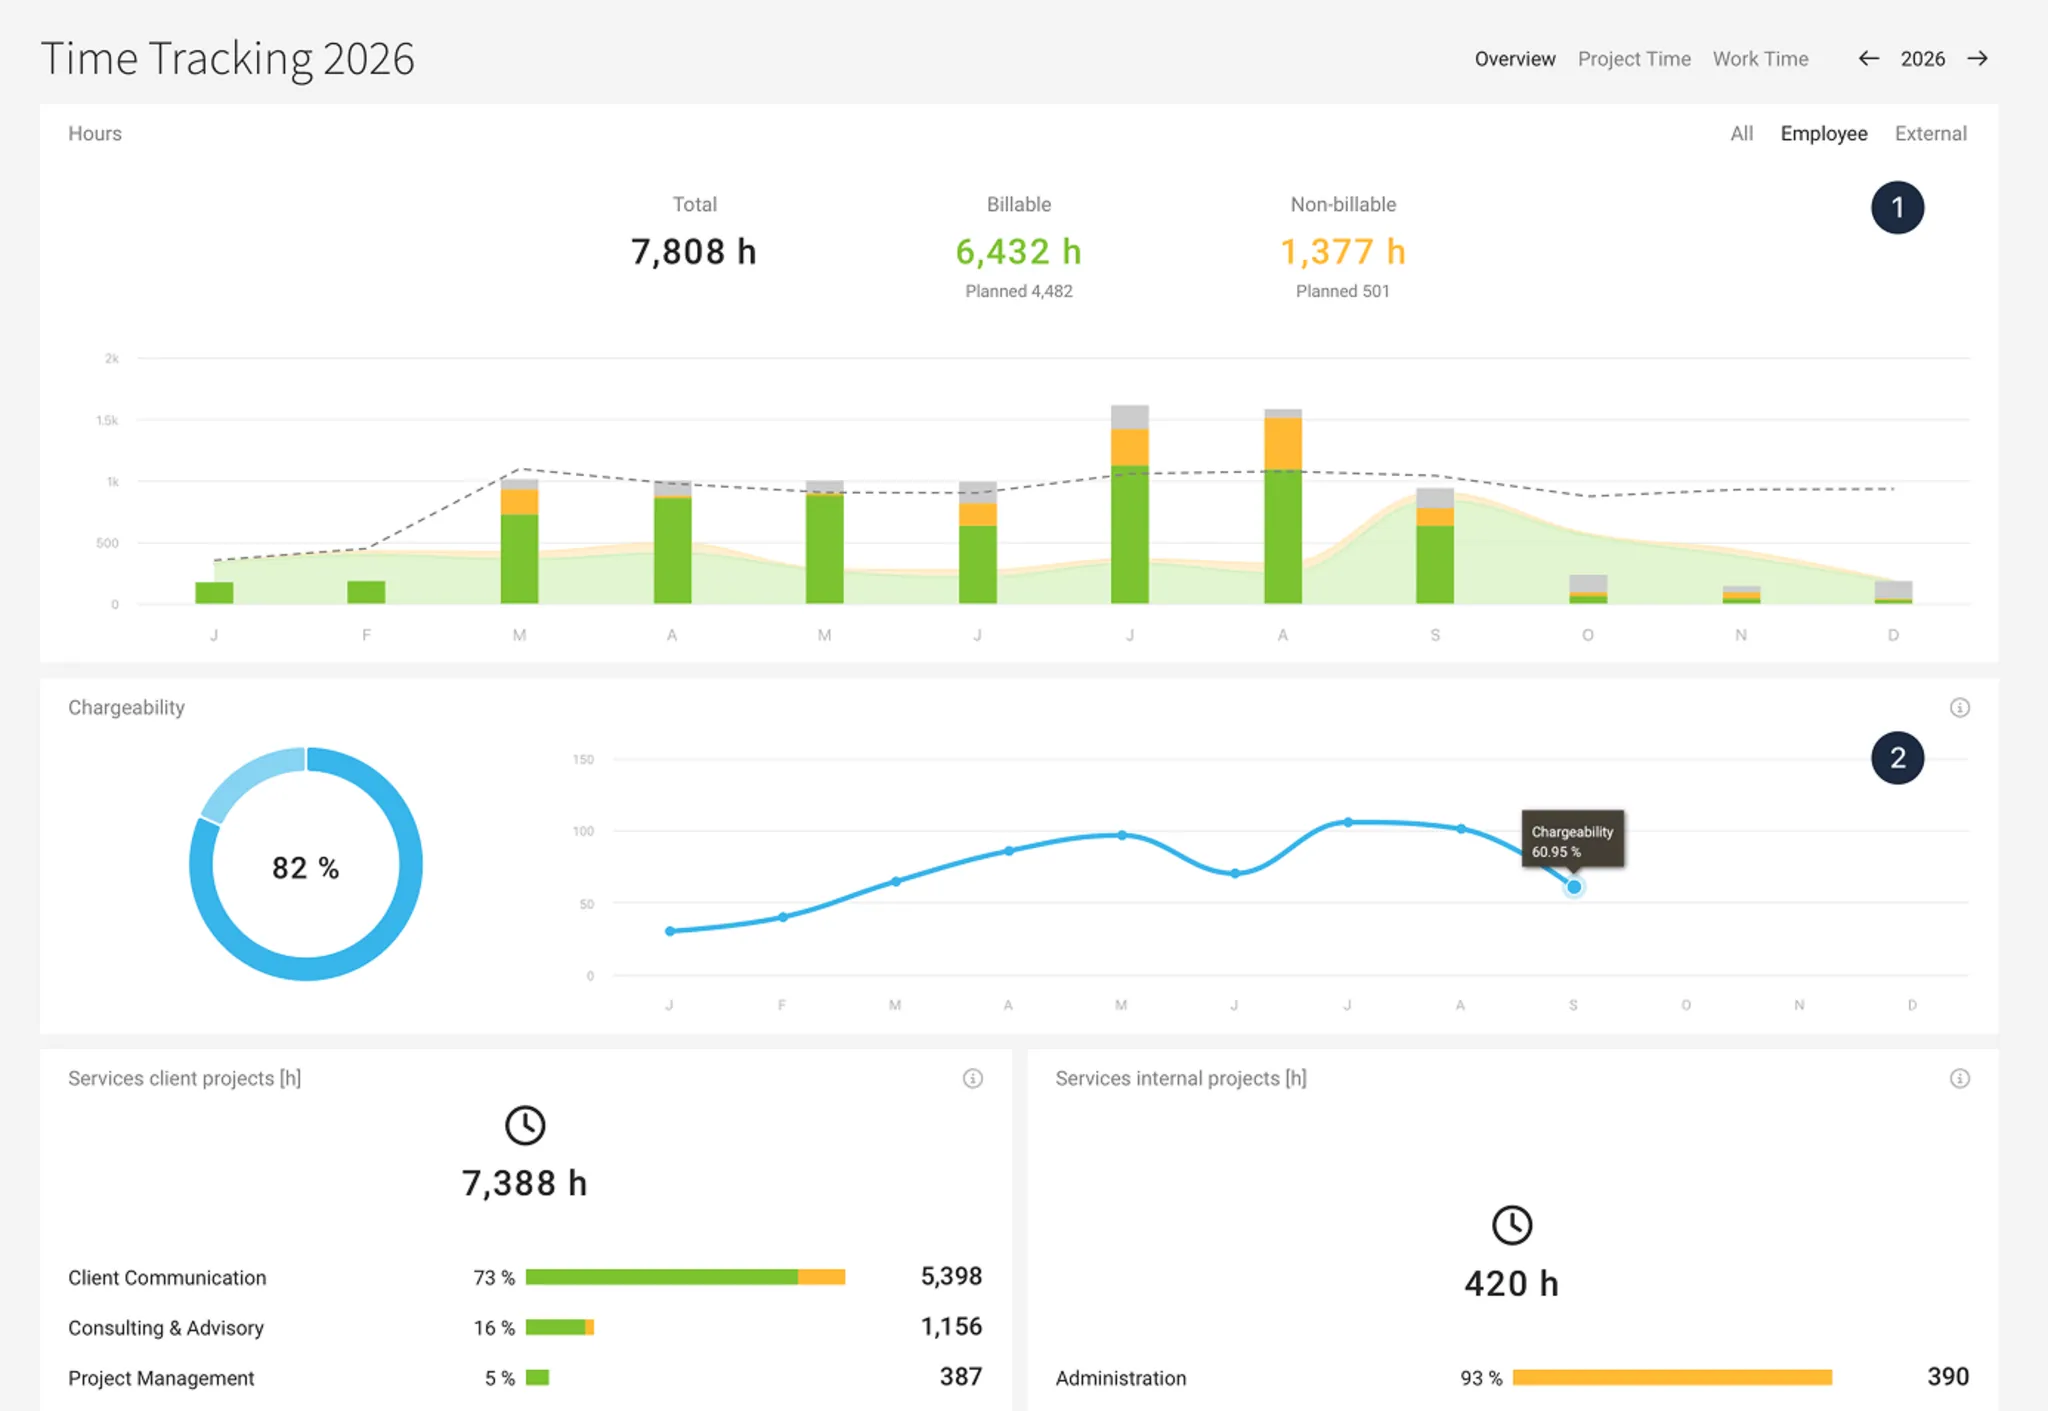This screenshot has width=2048, height=1411.
Task: Open info icon in Services internal projects panel
Action: click(1959, 1078)
